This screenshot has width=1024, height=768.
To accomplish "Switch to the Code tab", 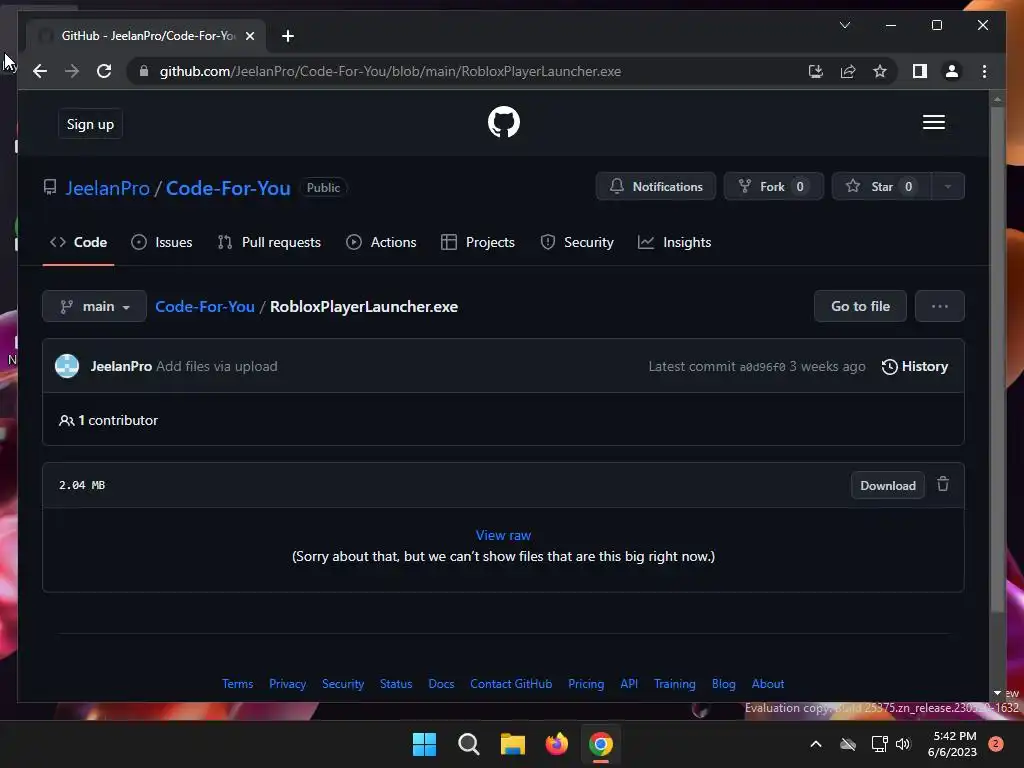I will [78, 242].
